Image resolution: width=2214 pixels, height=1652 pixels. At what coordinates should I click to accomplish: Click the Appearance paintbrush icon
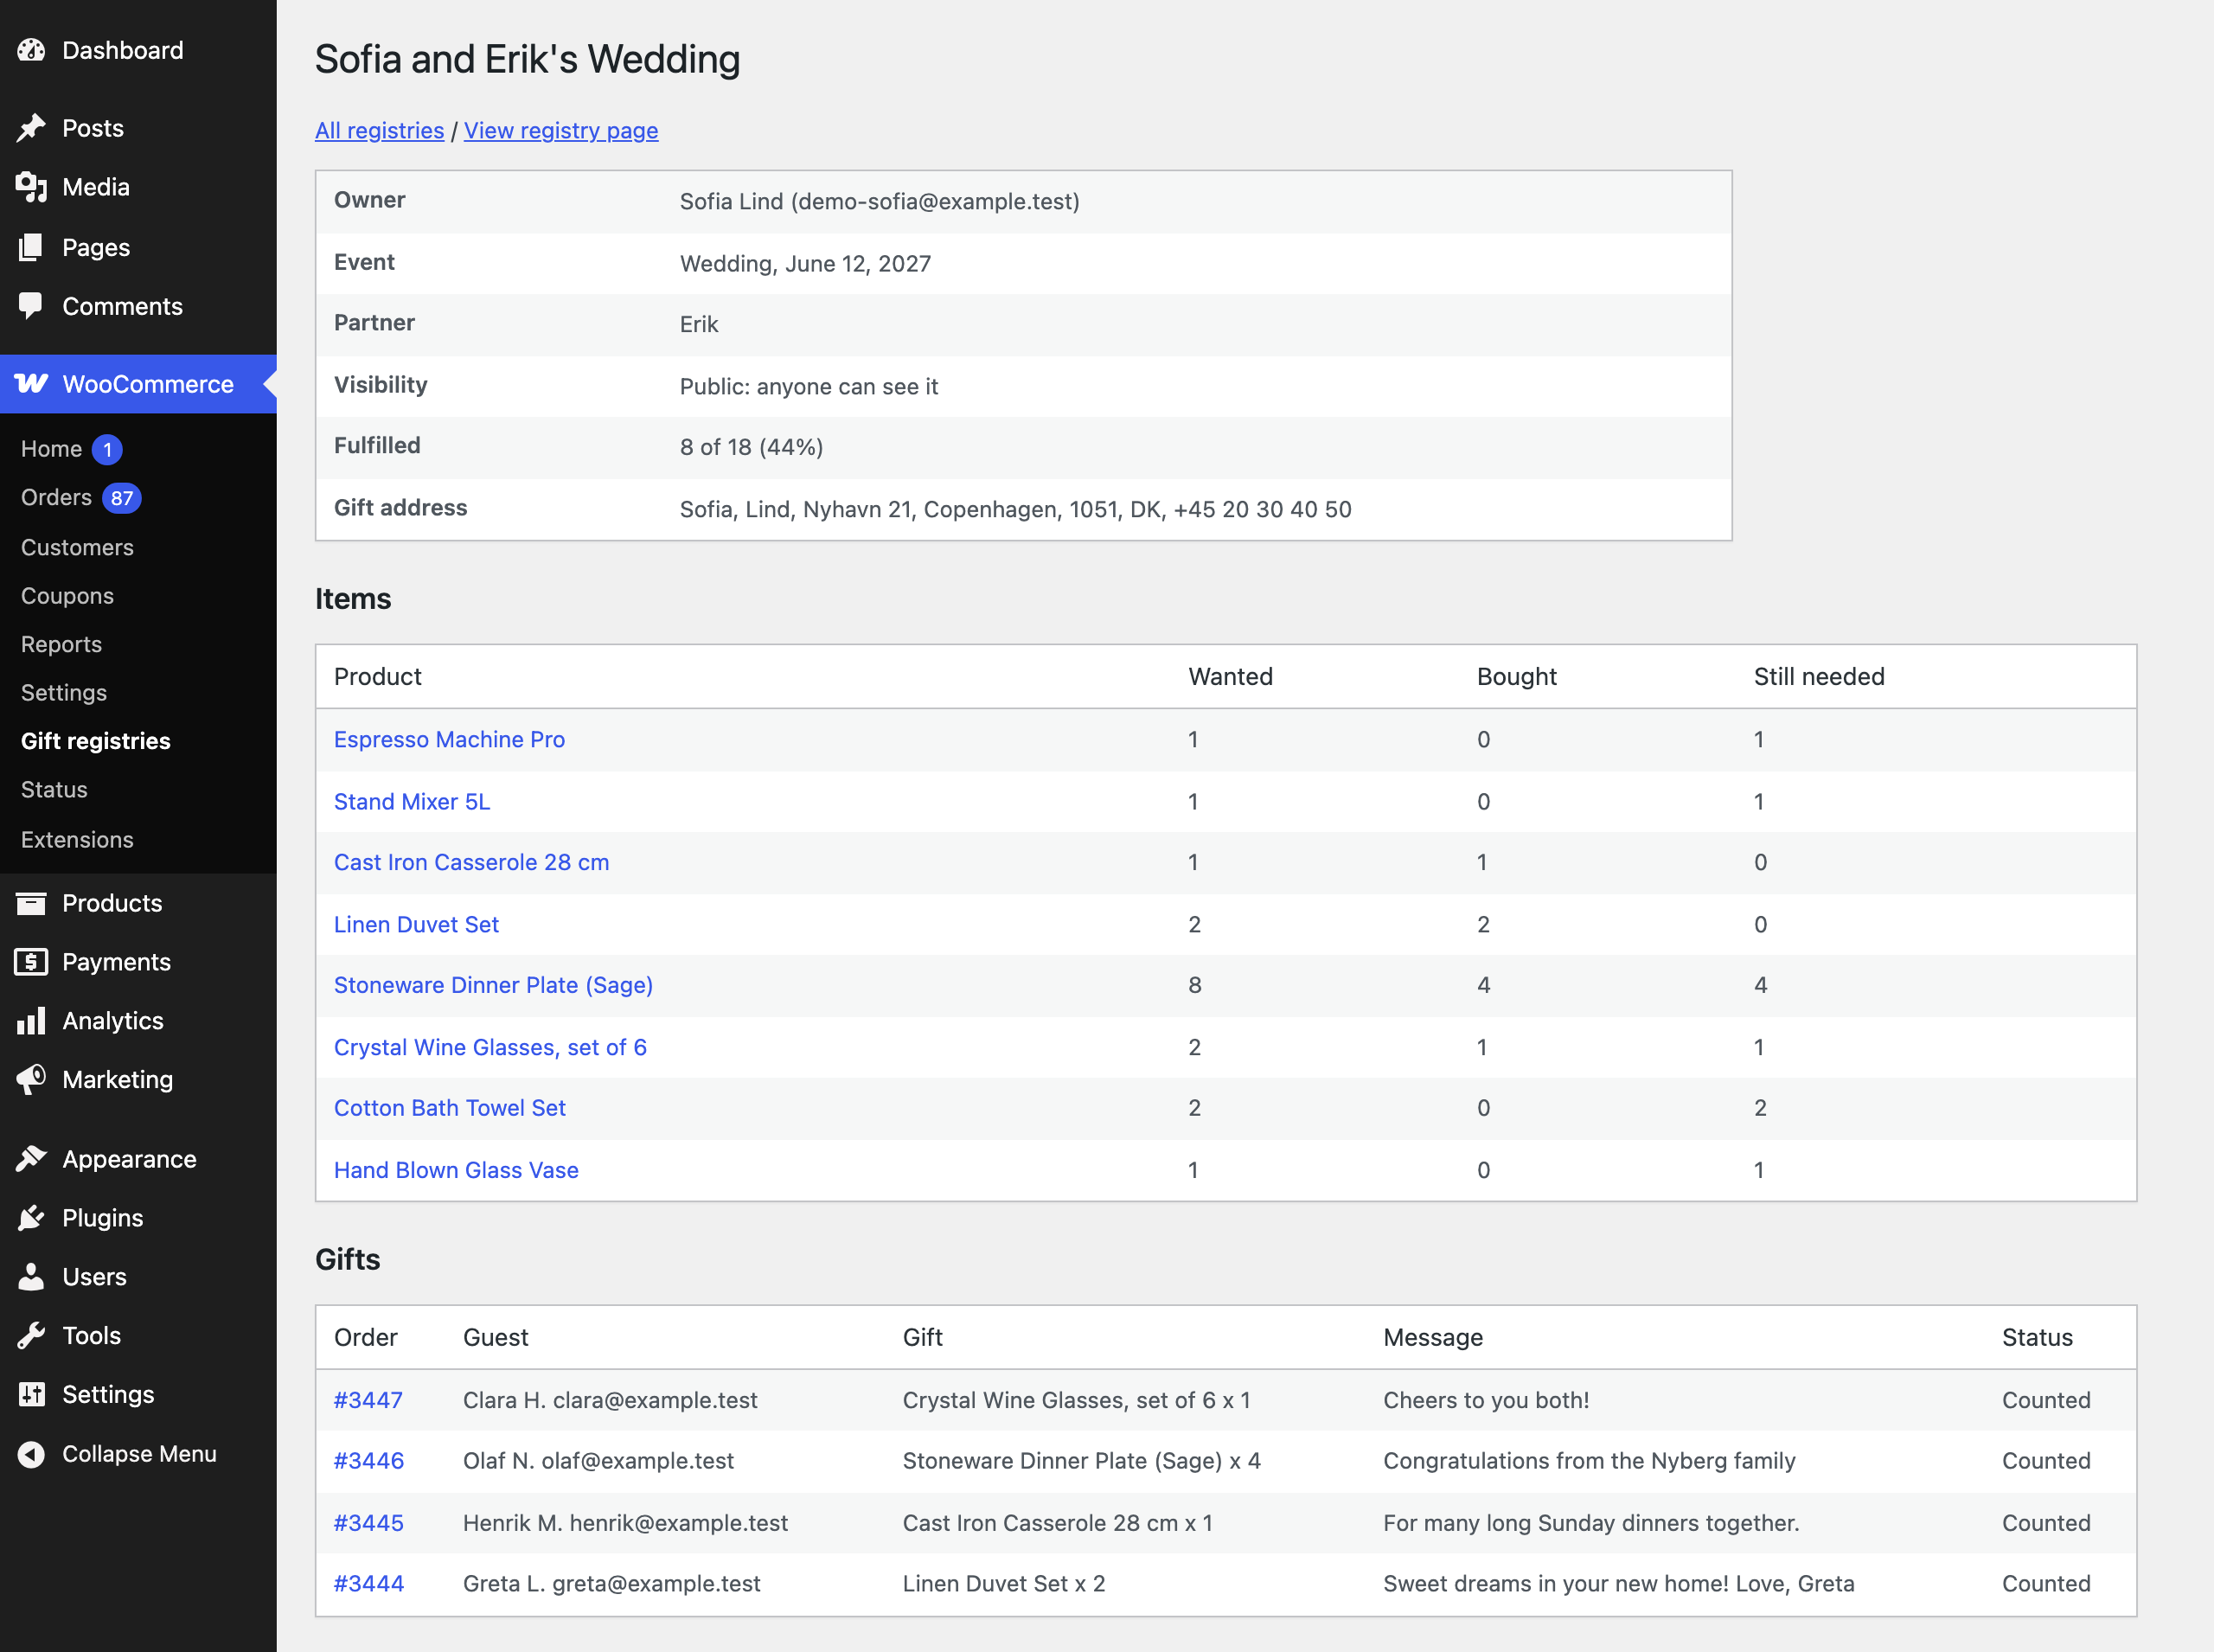[31, 1159]
